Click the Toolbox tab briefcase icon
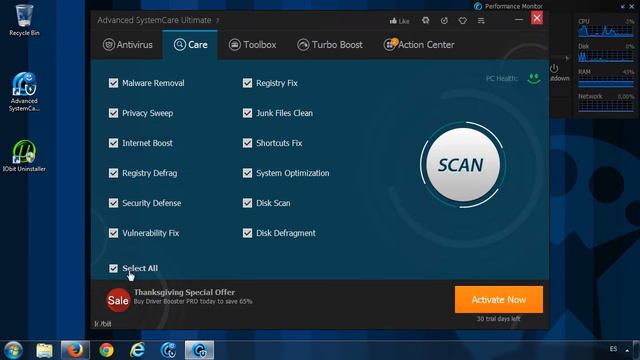This screenshot has height=360, width=640. point(235,44)
